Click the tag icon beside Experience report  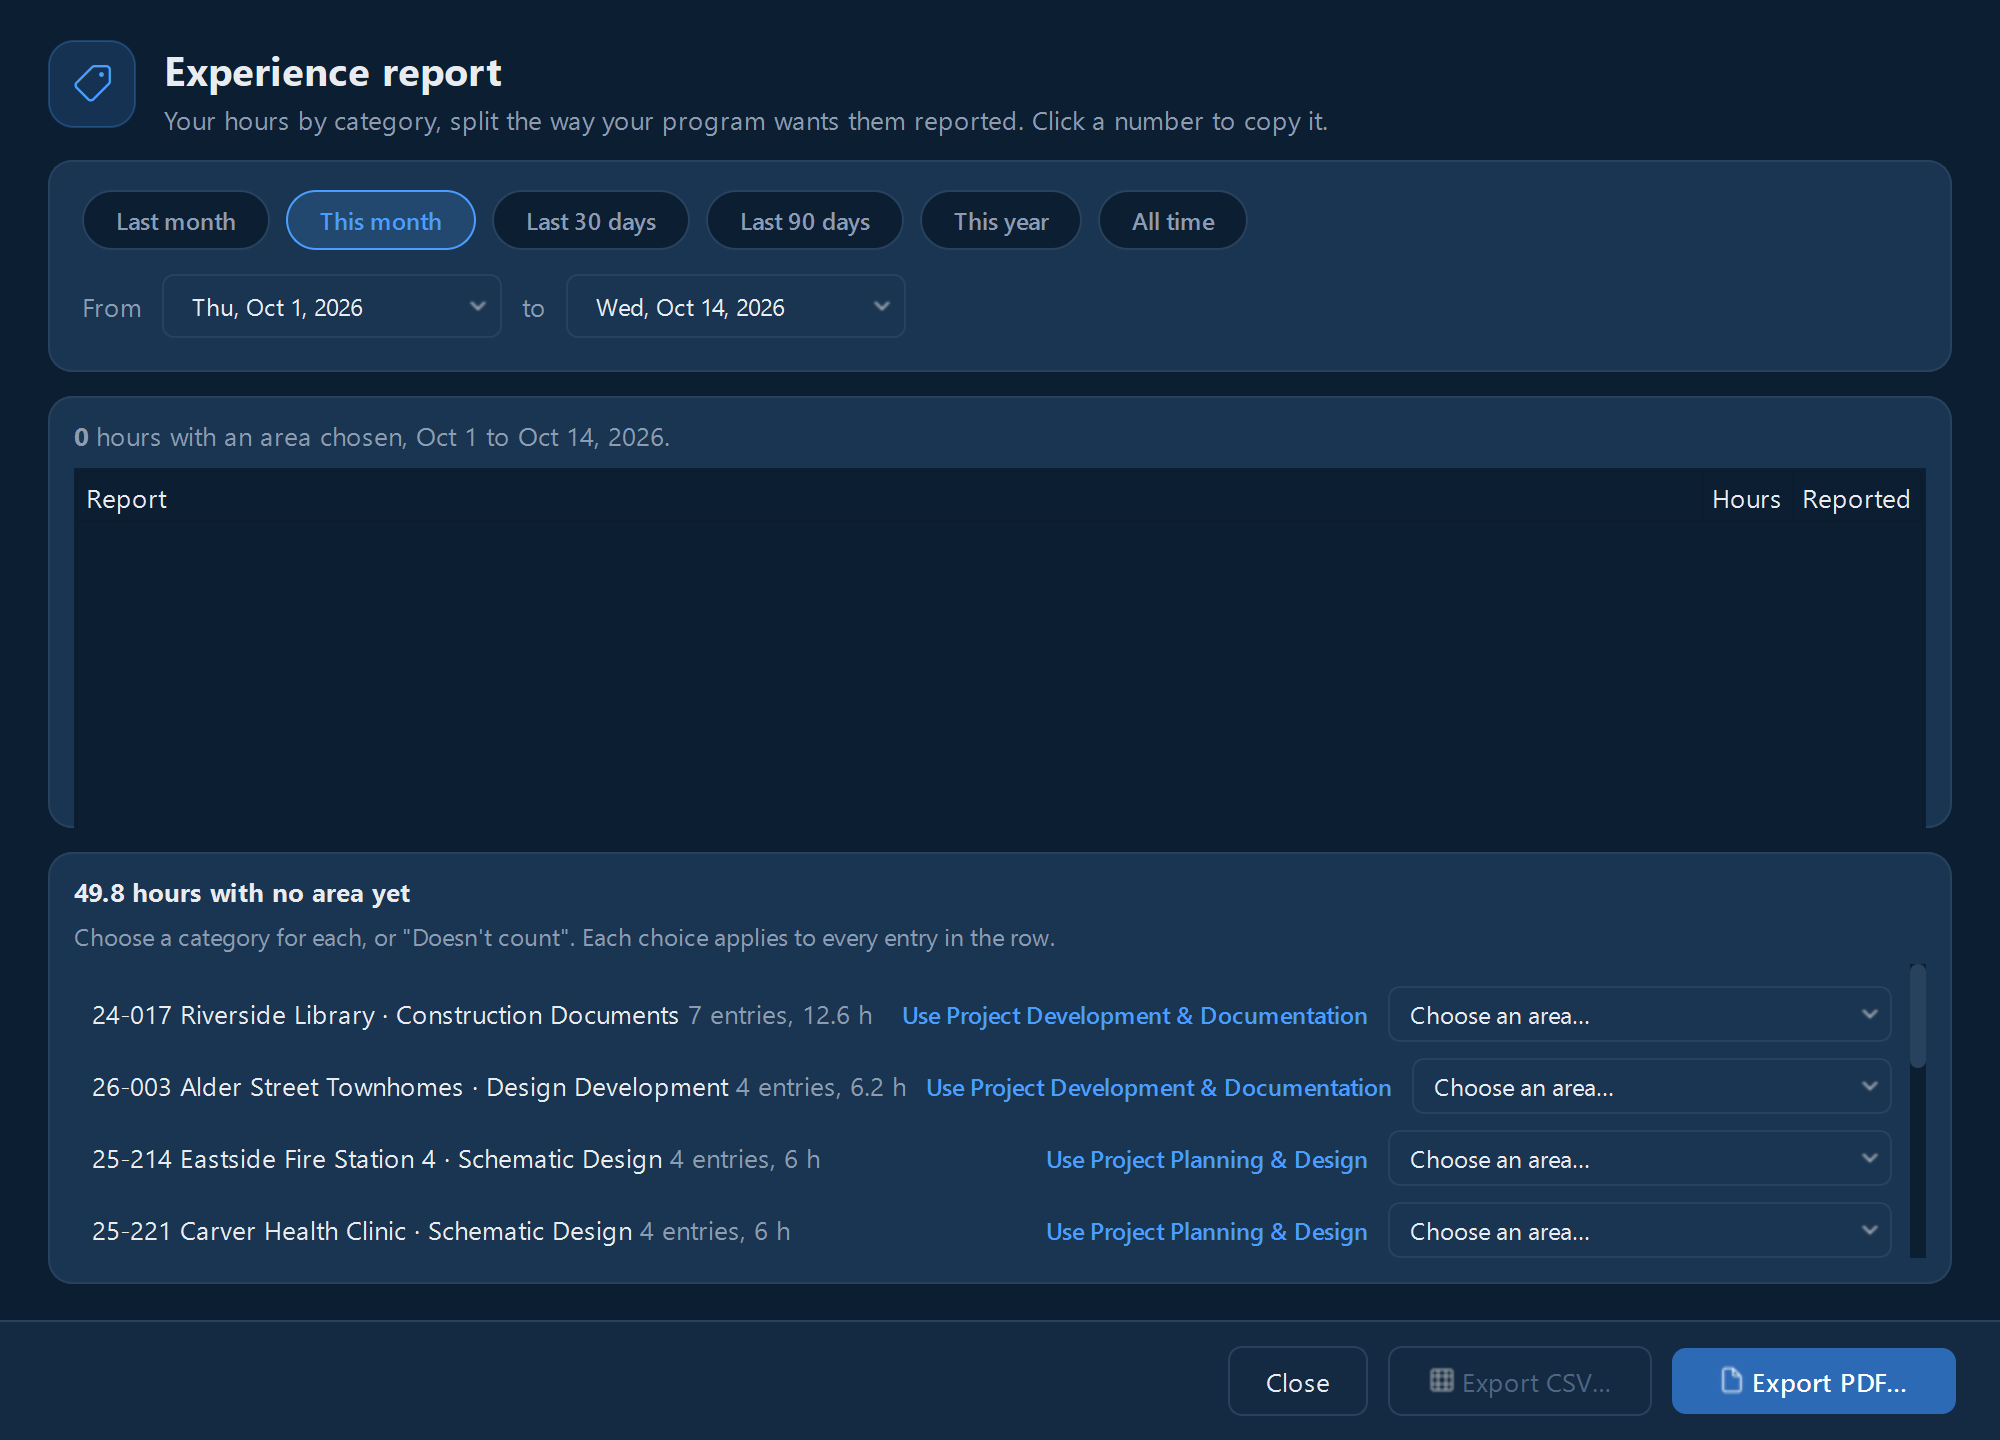tap(92, 84)
